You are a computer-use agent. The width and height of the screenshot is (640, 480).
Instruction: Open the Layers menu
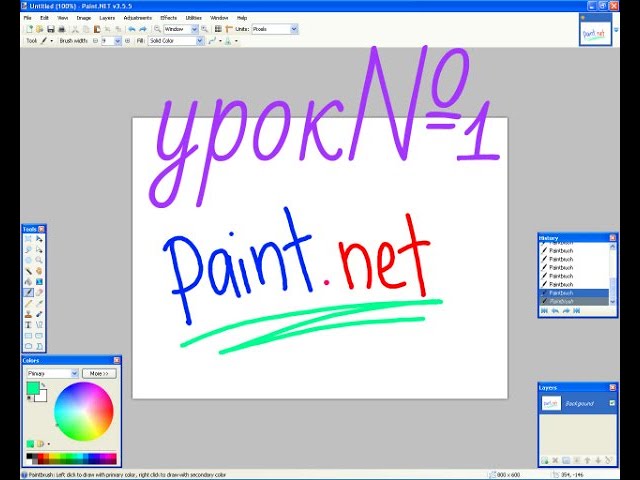click(x=107, y=18)
